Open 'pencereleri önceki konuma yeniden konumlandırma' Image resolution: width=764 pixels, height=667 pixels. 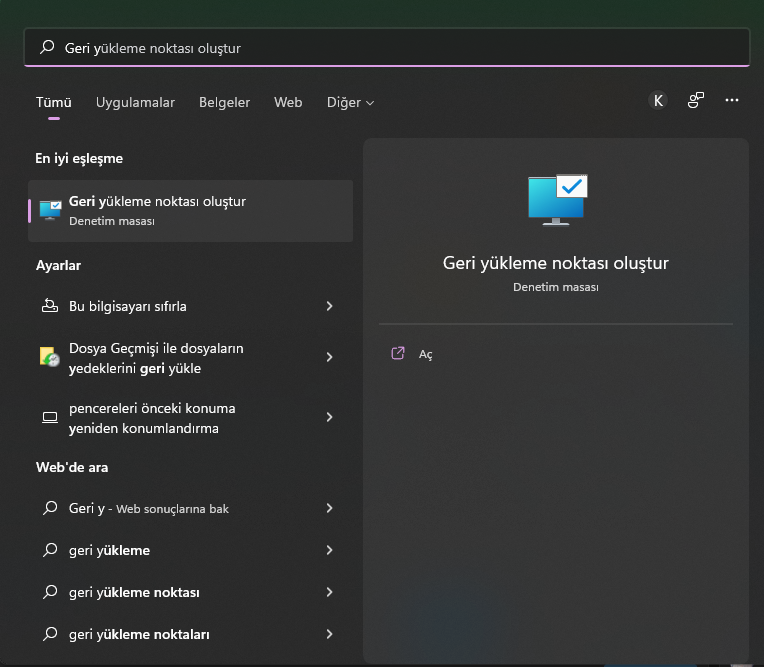(191, 418)
